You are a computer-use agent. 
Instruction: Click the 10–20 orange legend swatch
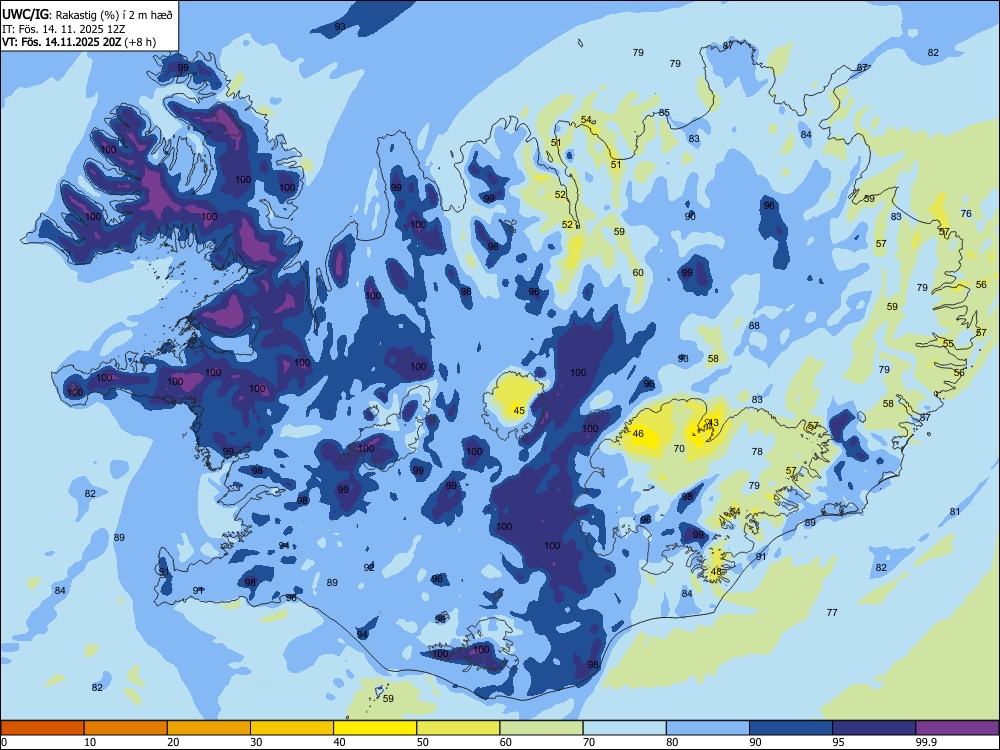coord(126,728)
